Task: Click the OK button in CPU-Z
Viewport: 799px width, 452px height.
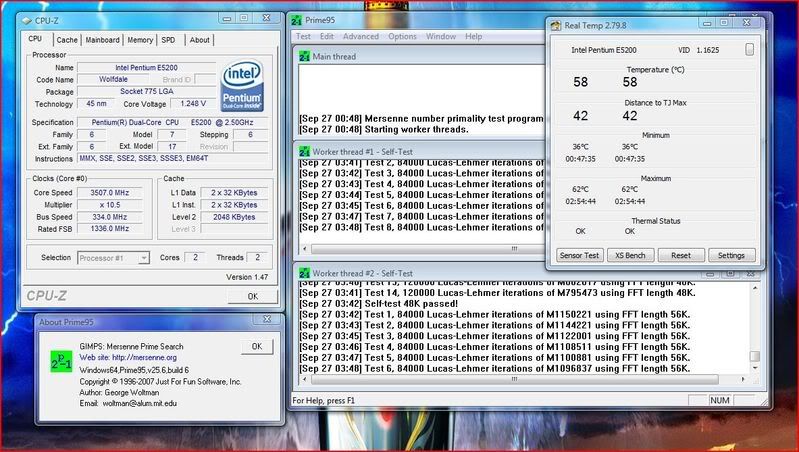Action: tap(253, 296)
